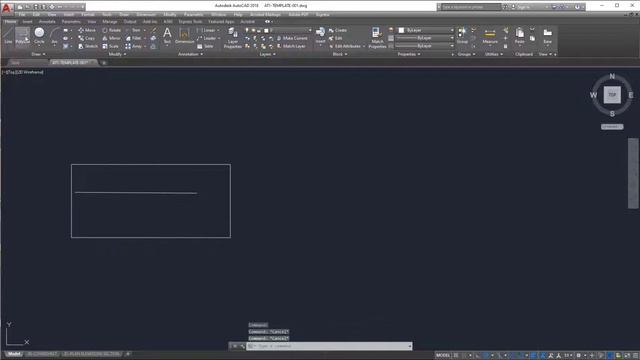The image size is (640, 360).
Task: Click the Group tool
Action: pos(462,36)
